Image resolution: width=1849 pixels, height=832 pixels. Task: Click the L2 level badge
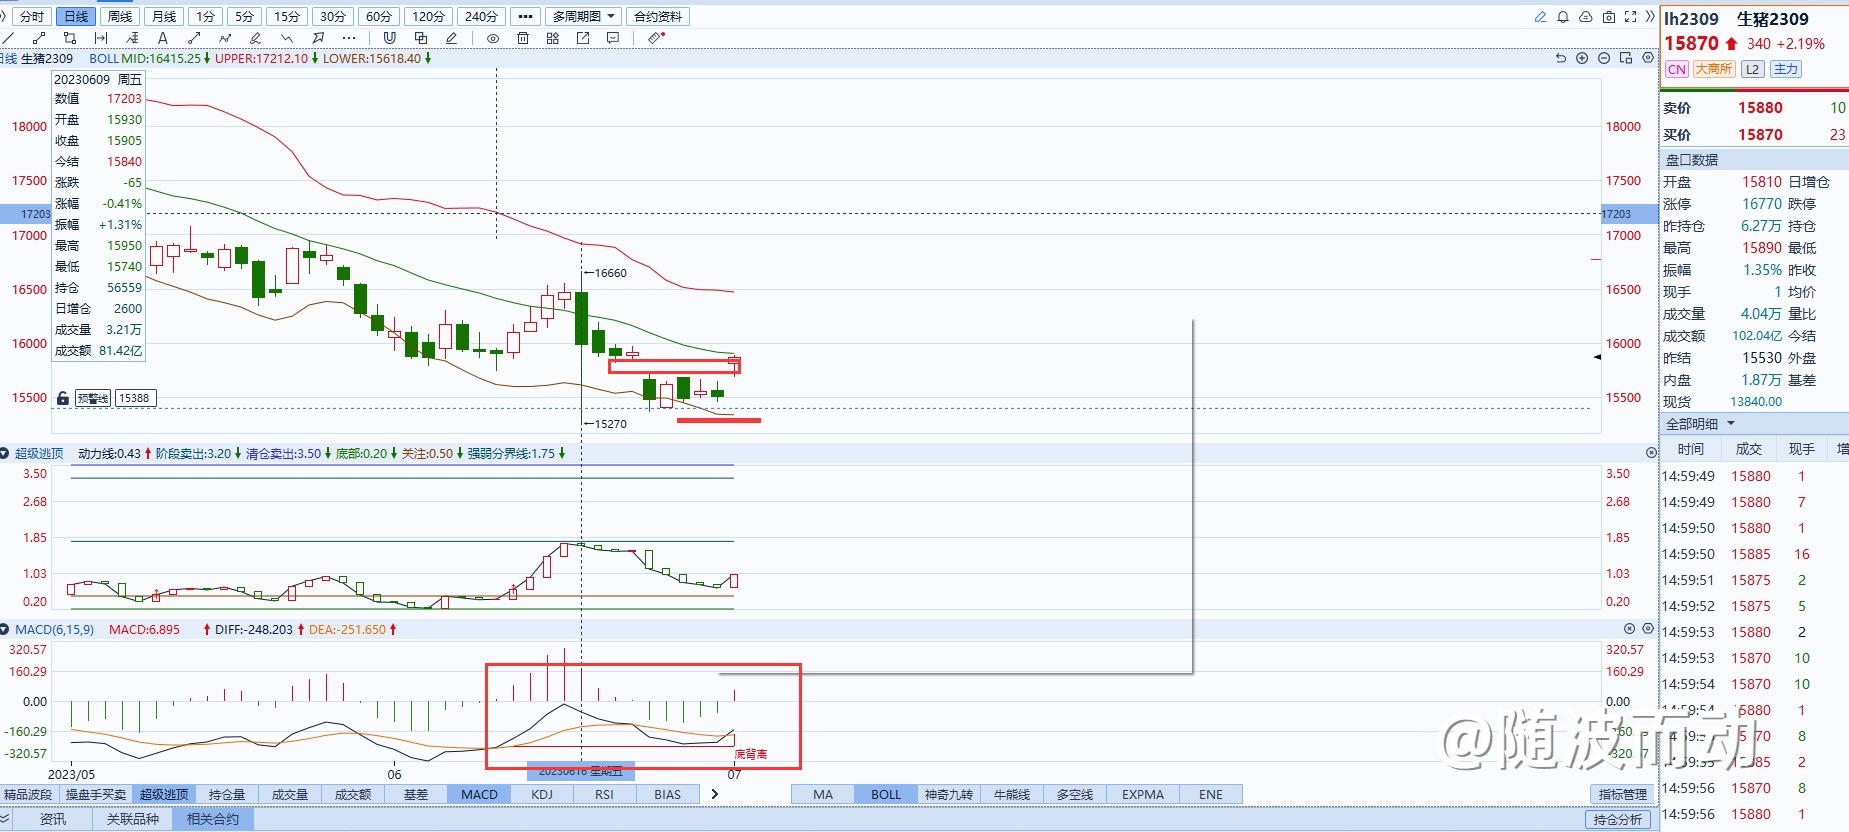coord(1752,69)
